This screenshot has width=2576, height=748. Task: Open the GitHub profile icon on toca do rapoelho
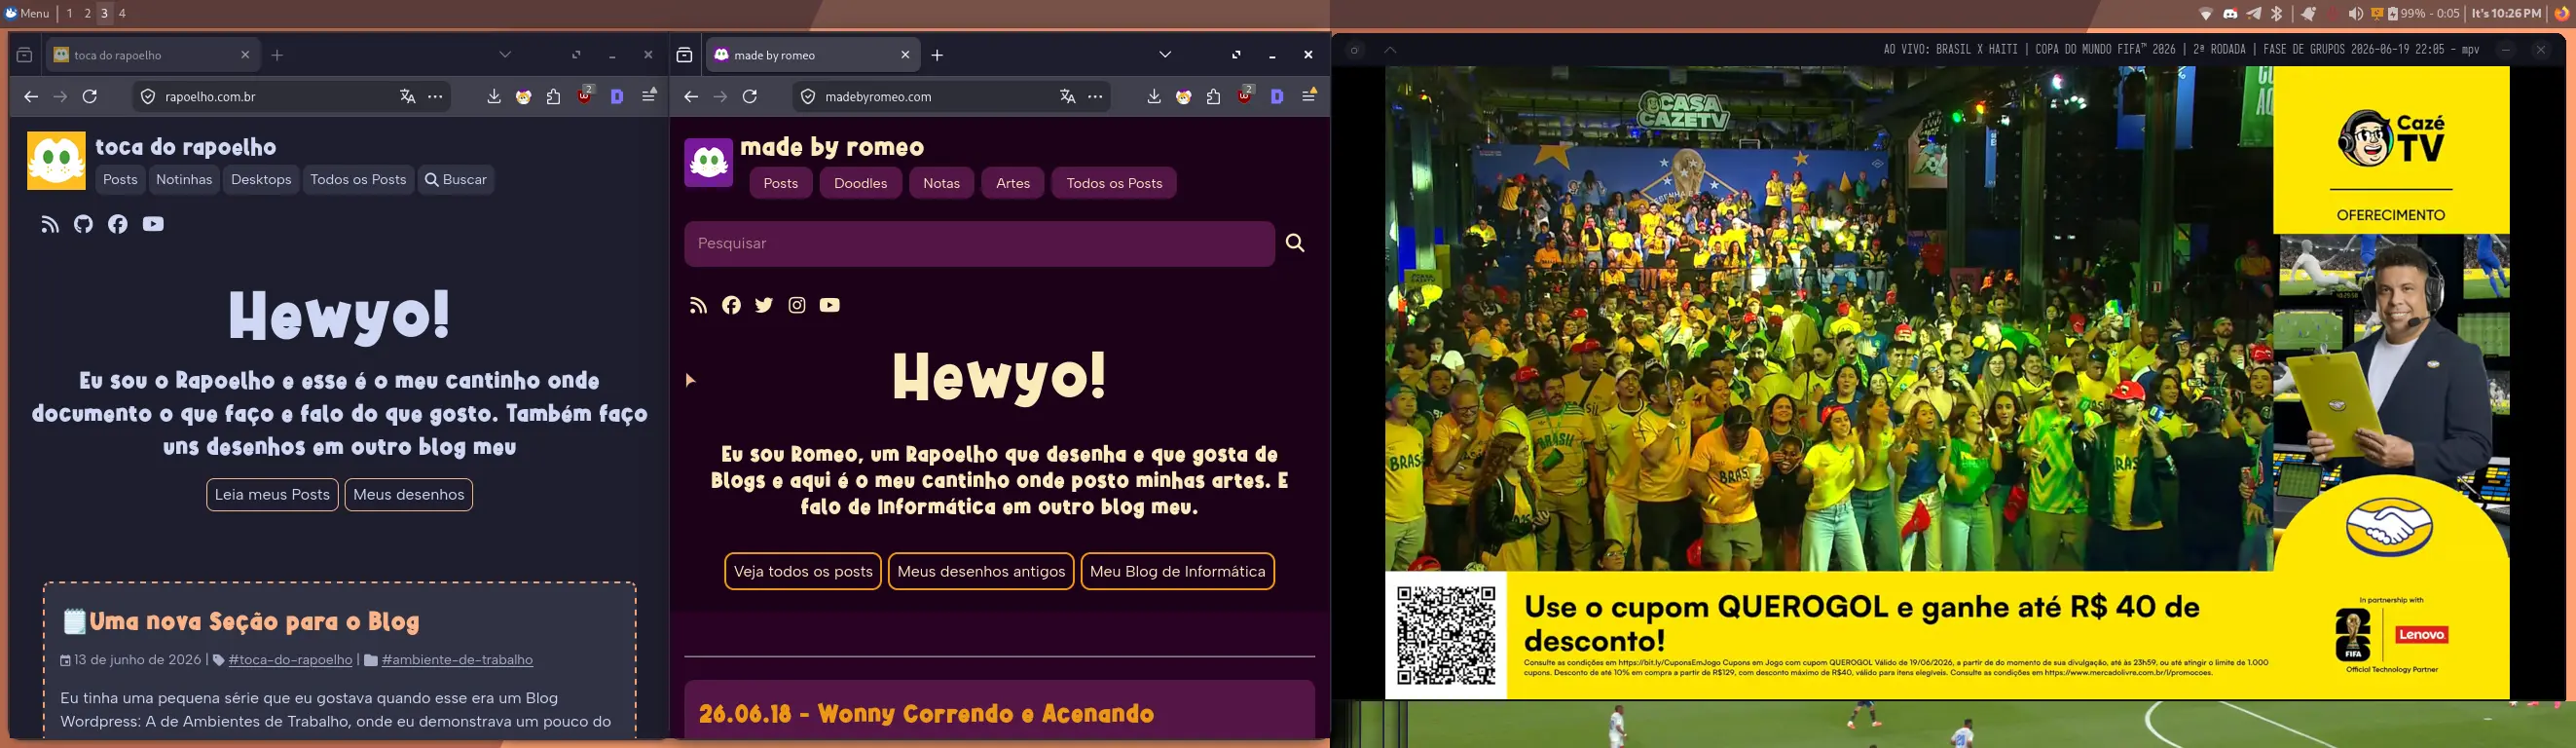click(x=84, y=224)
